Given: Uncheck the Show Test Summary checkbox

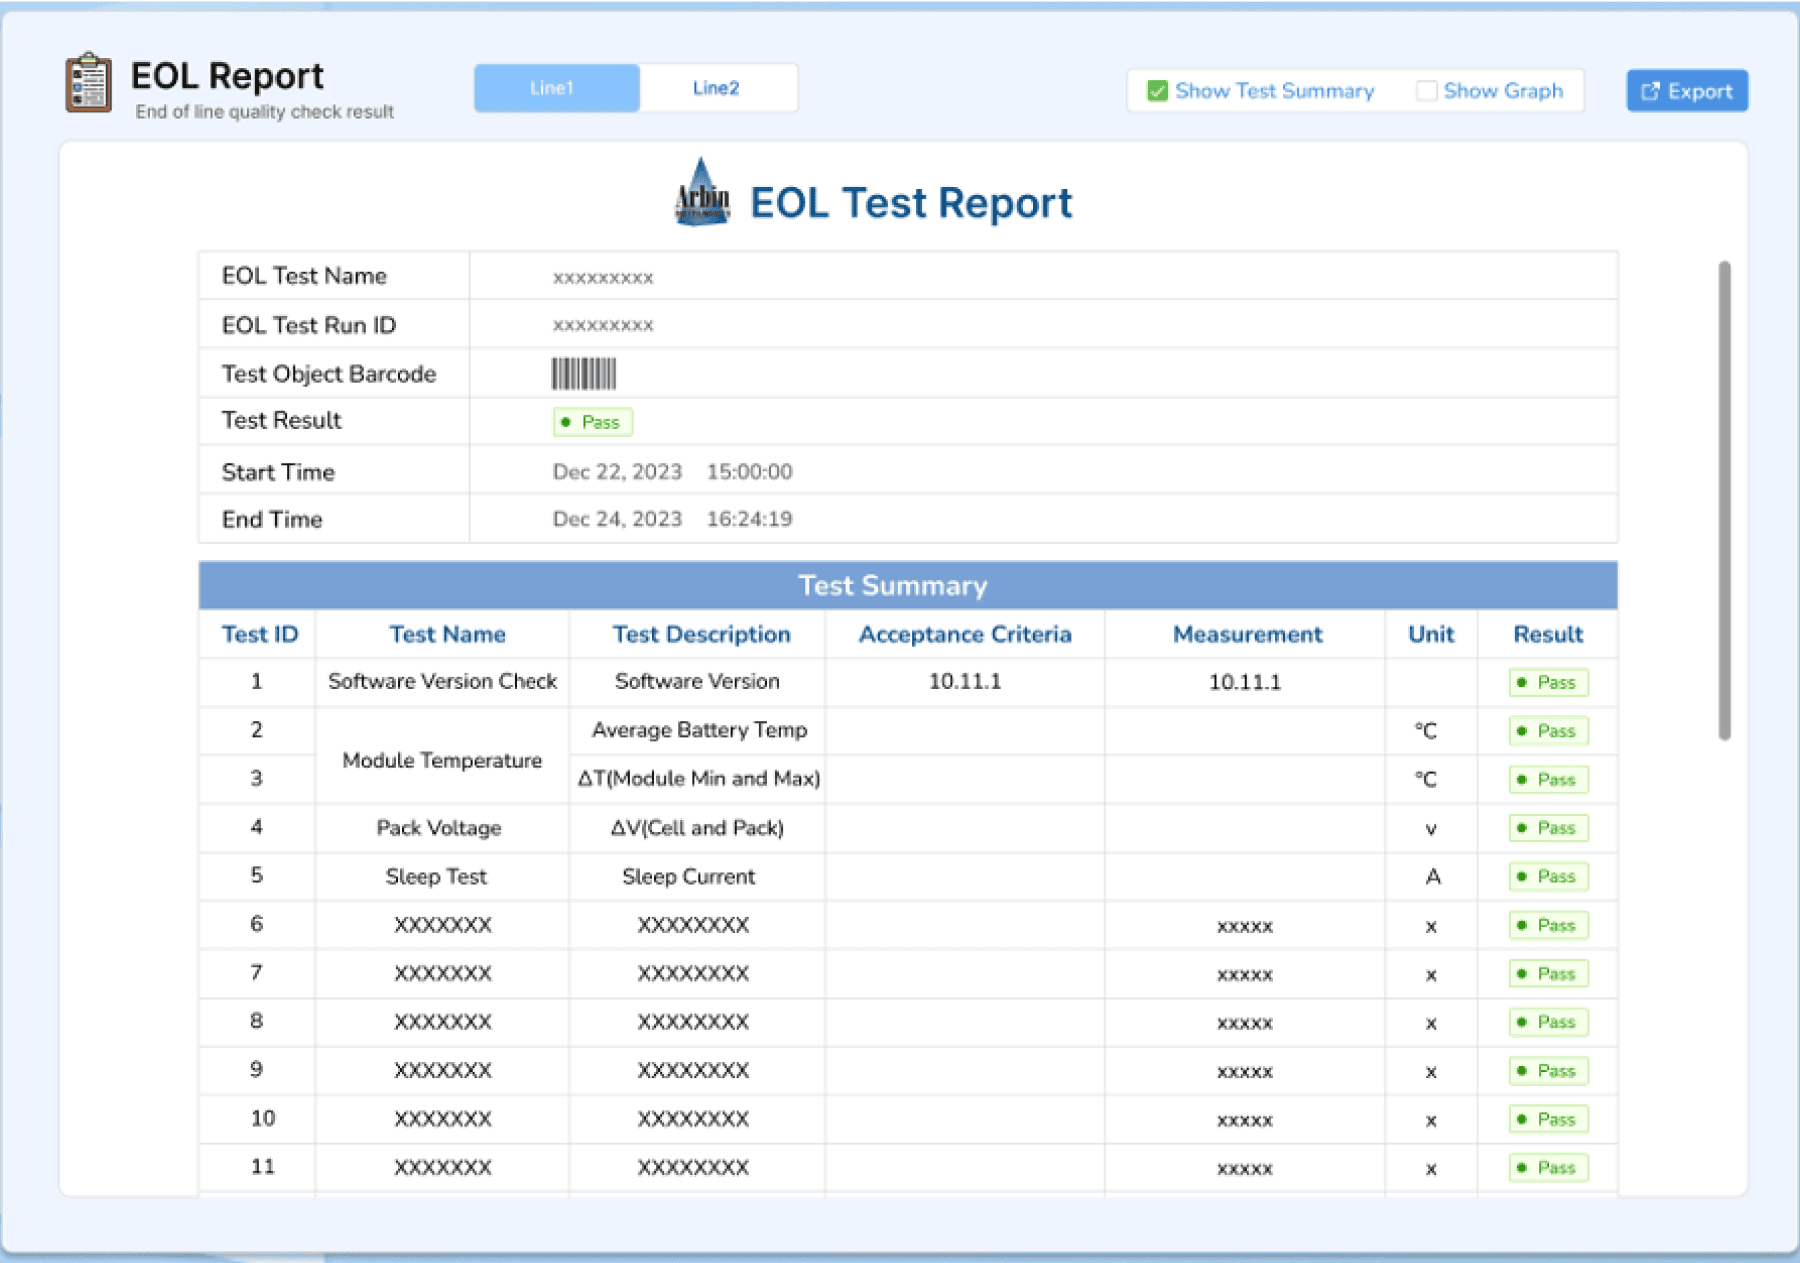Looking at the screenshot, I should coord(1158,91).
